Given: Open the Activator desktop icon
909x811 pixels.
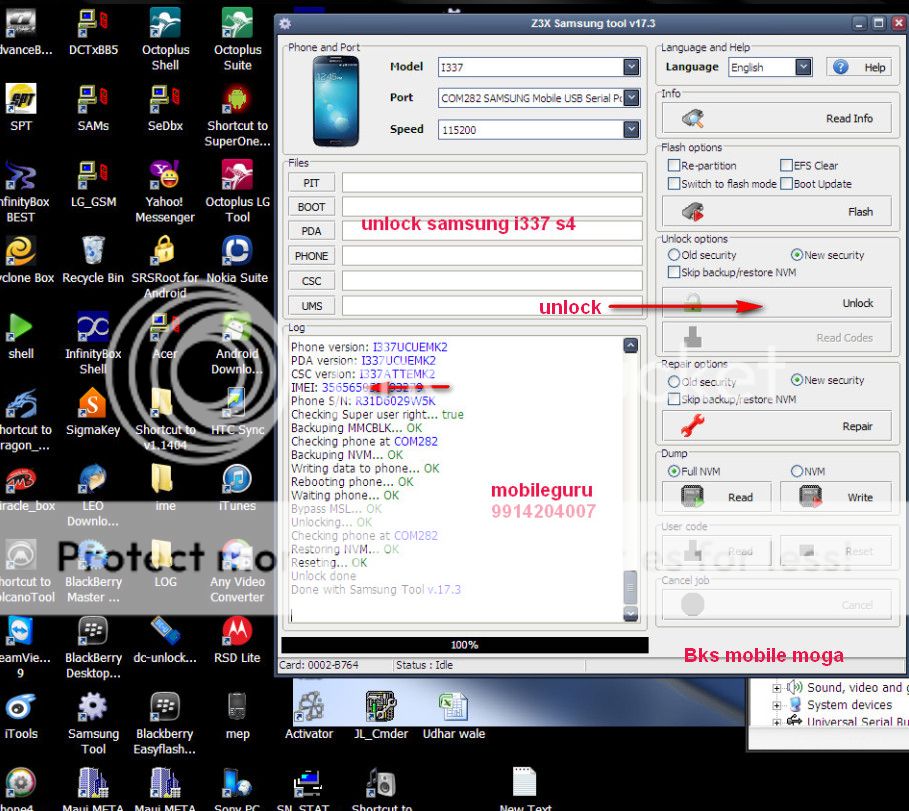Looking at the screenshot, I should pos(309,715).
